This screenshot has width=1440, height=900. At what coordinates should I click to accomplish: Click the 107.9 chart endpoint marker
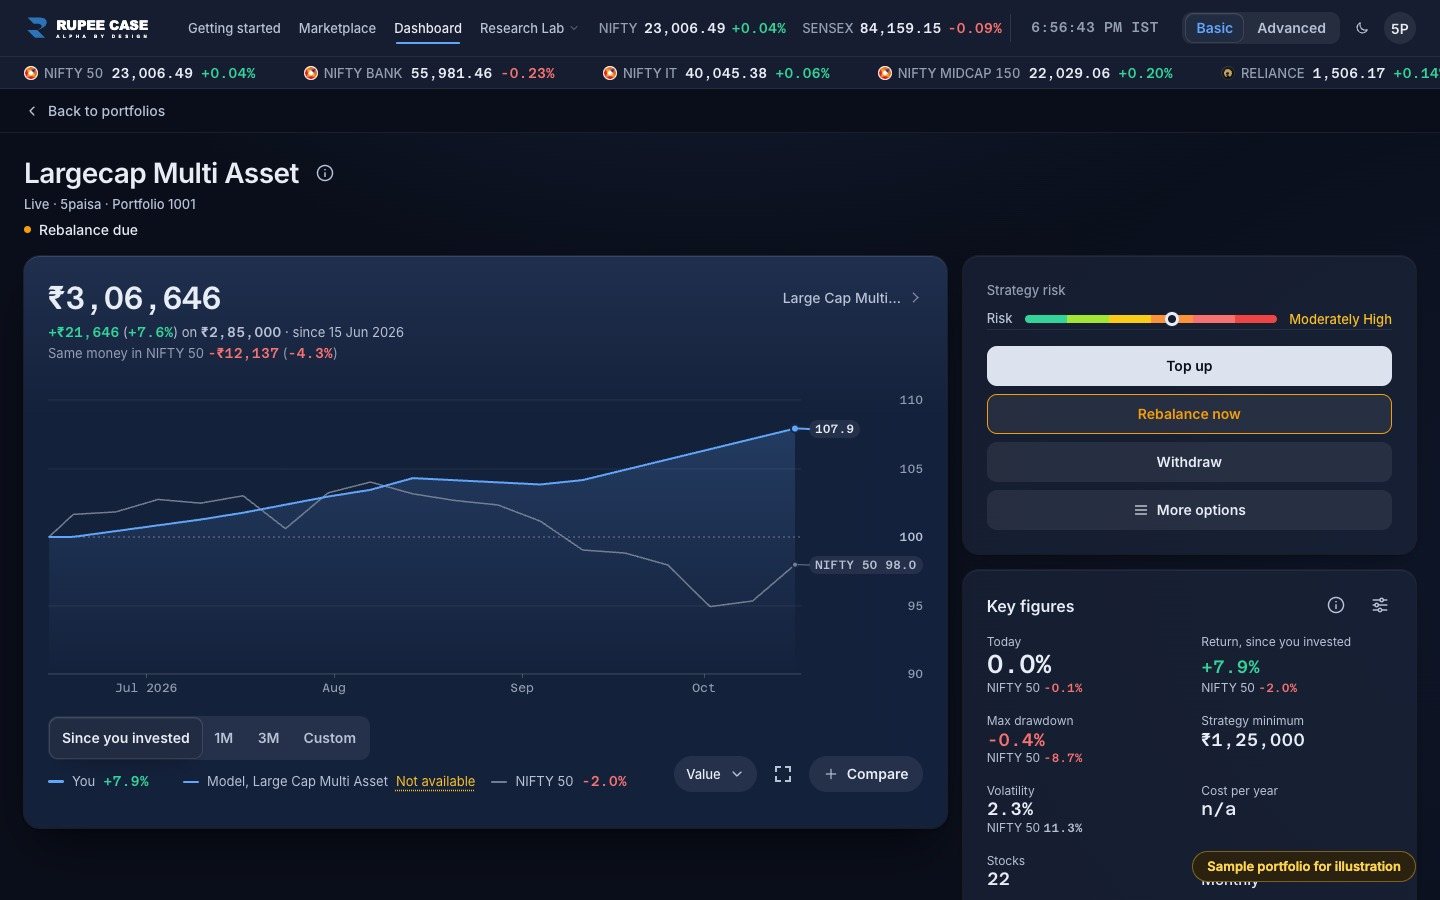(x=795, y=429)
